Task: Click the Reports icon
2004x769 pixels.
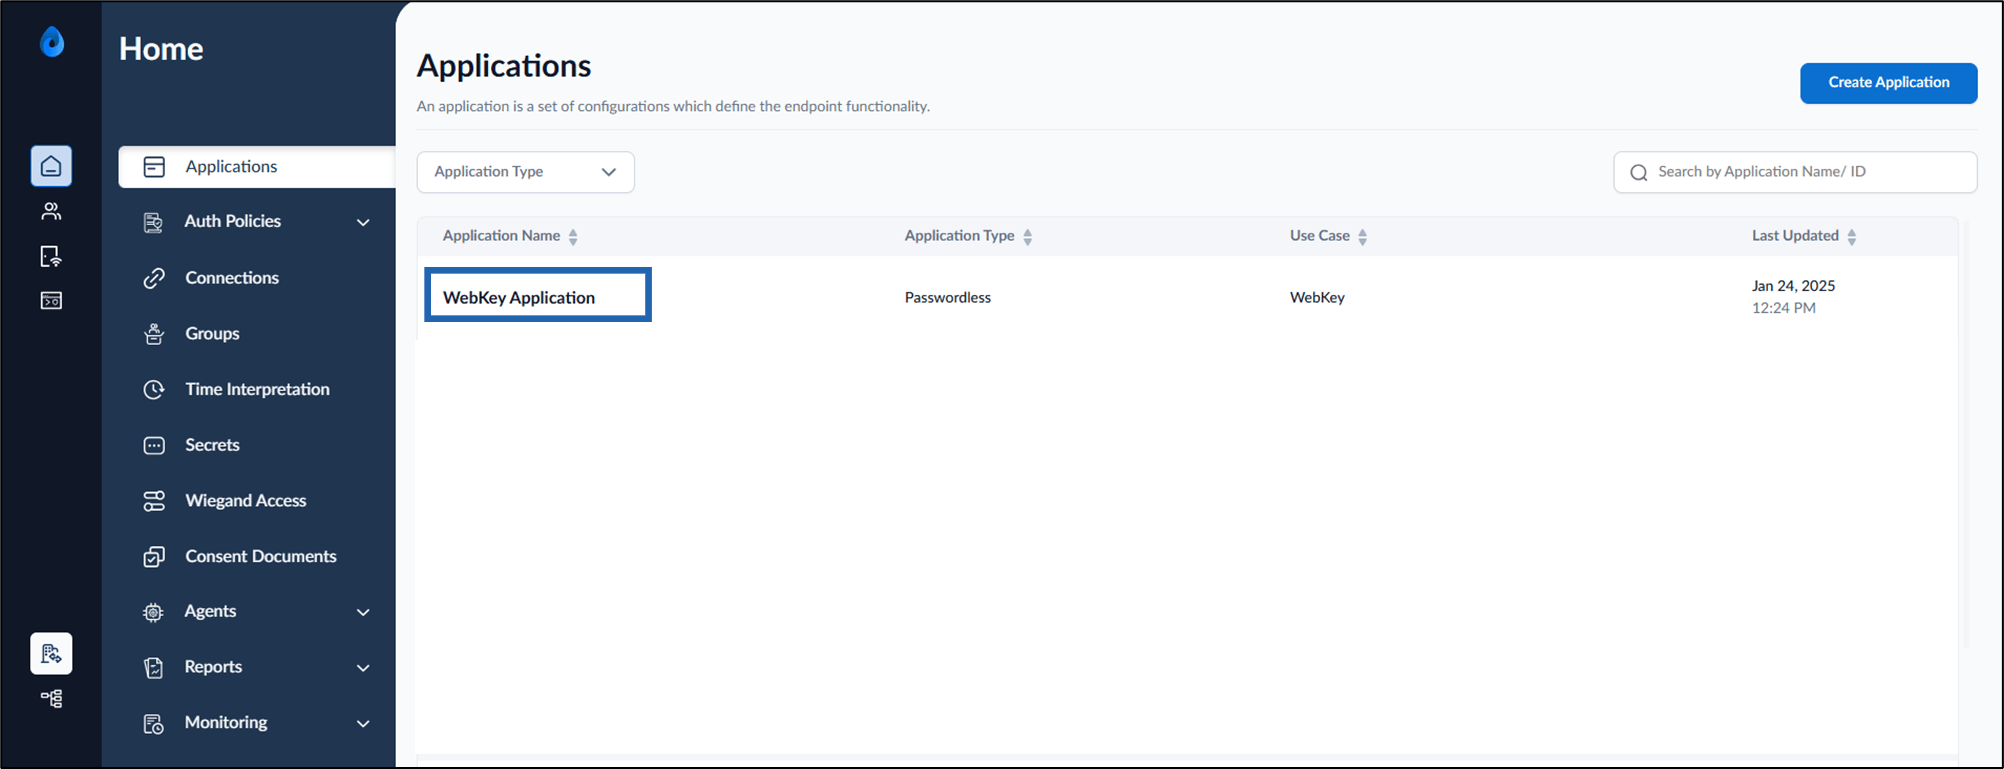Action: tap(153, 667)
